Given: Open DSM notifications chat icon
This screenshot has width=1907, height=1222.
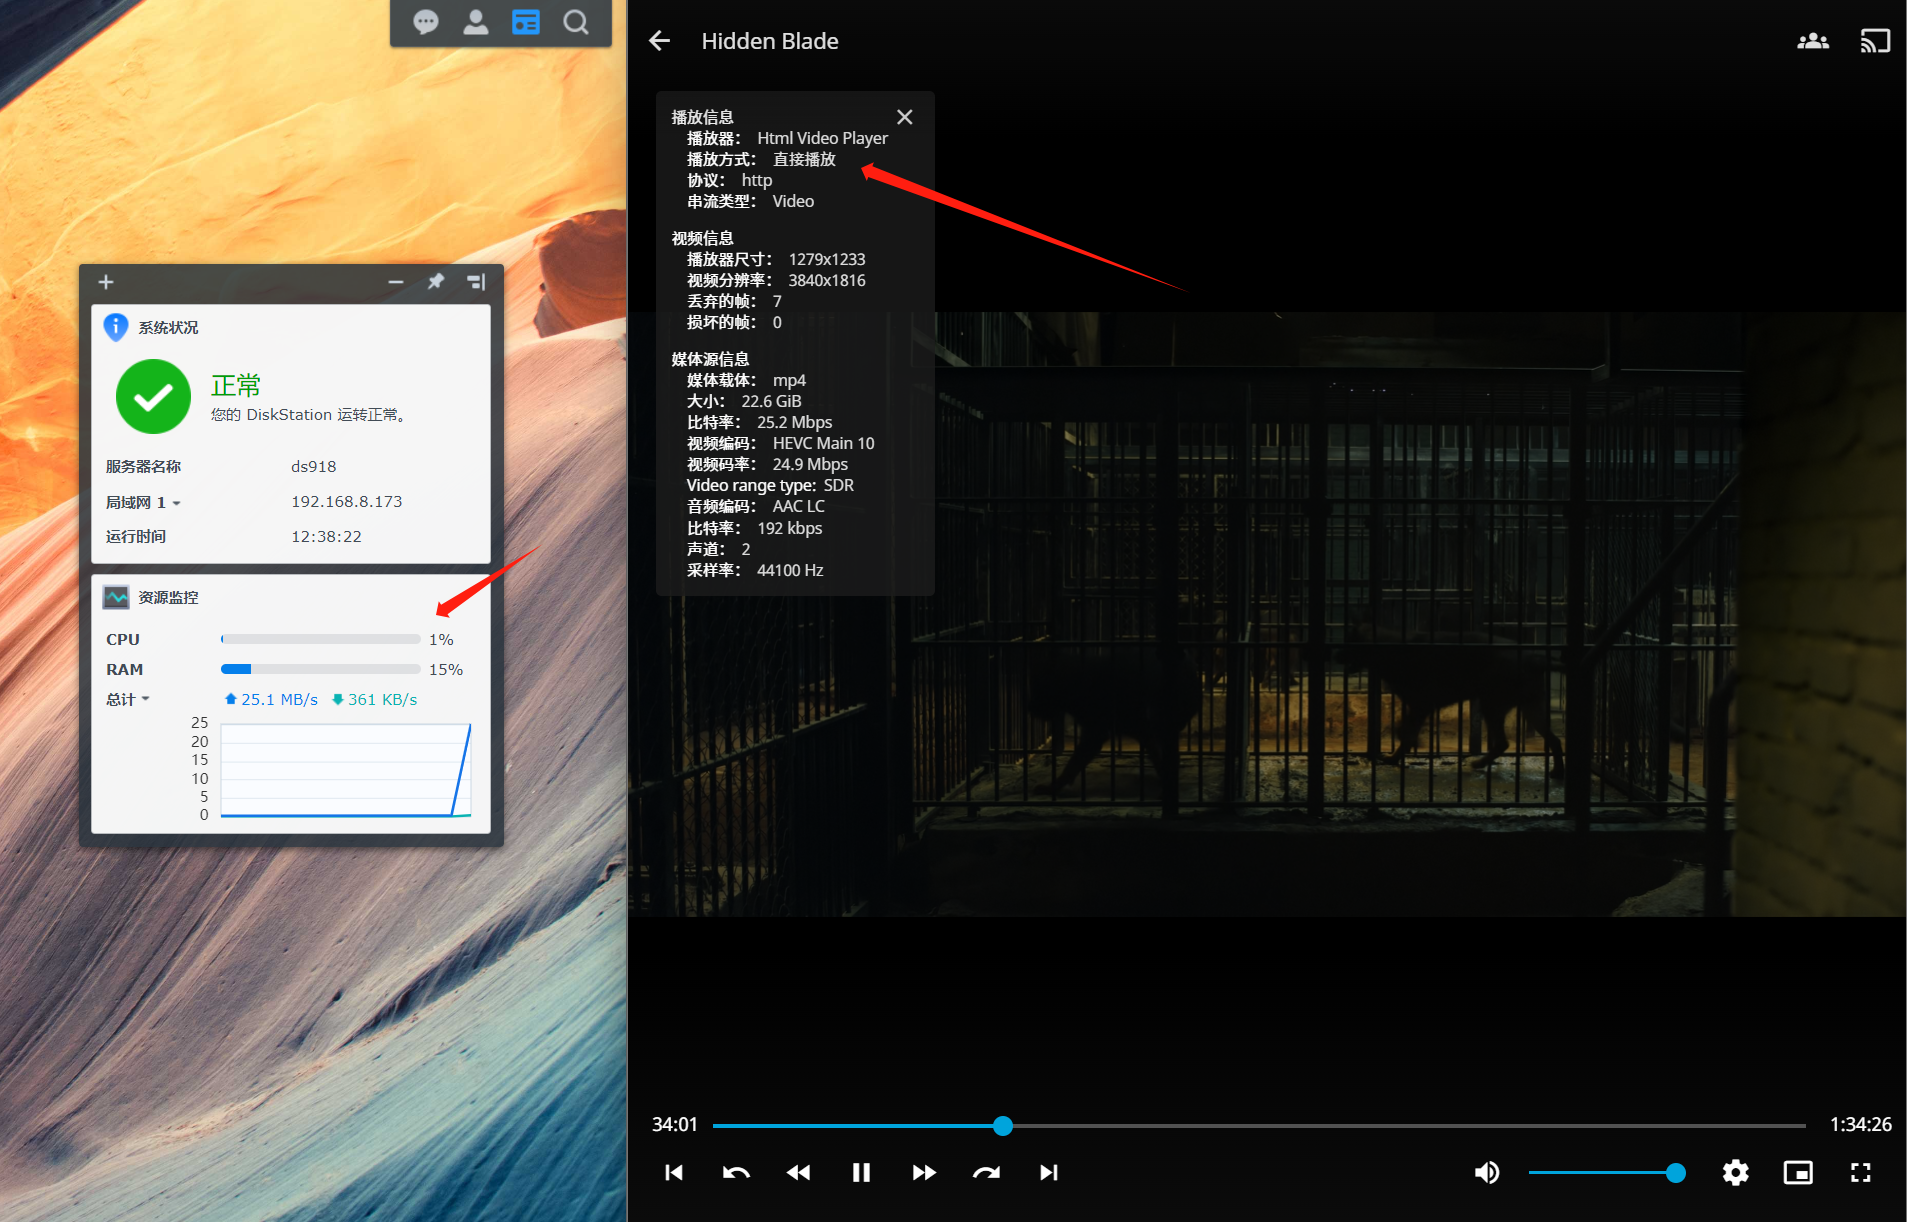Looking at the screenshot, I should pos(426,22).
